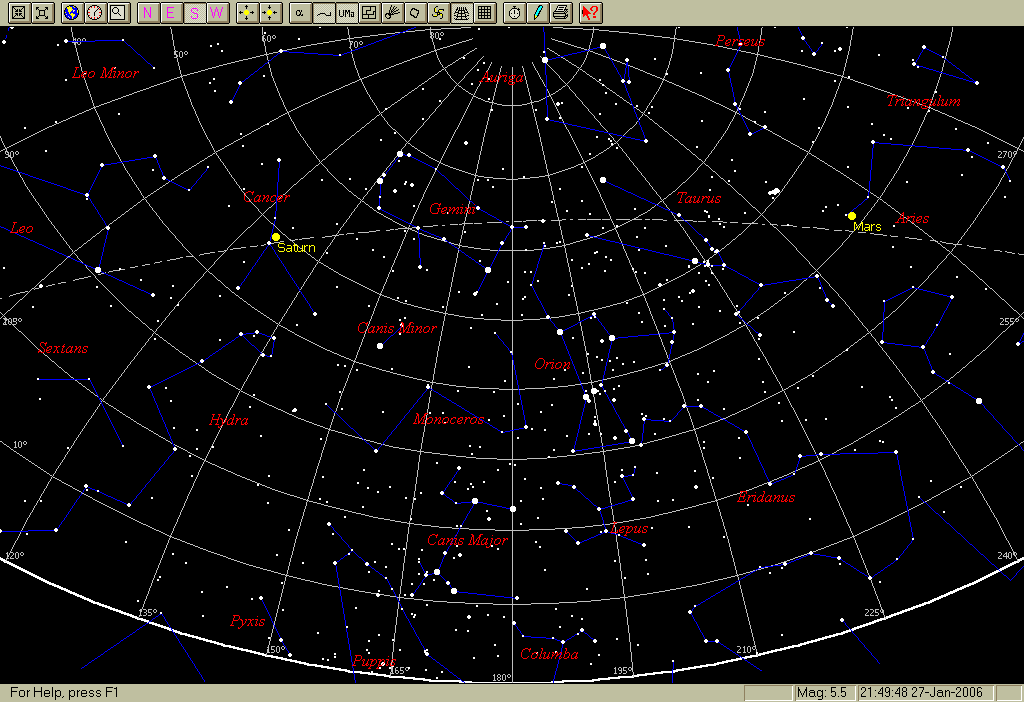The image size is (1024, 702).
Task: Click the 'For Help, press F1' status text
Action: click(64, 693)
